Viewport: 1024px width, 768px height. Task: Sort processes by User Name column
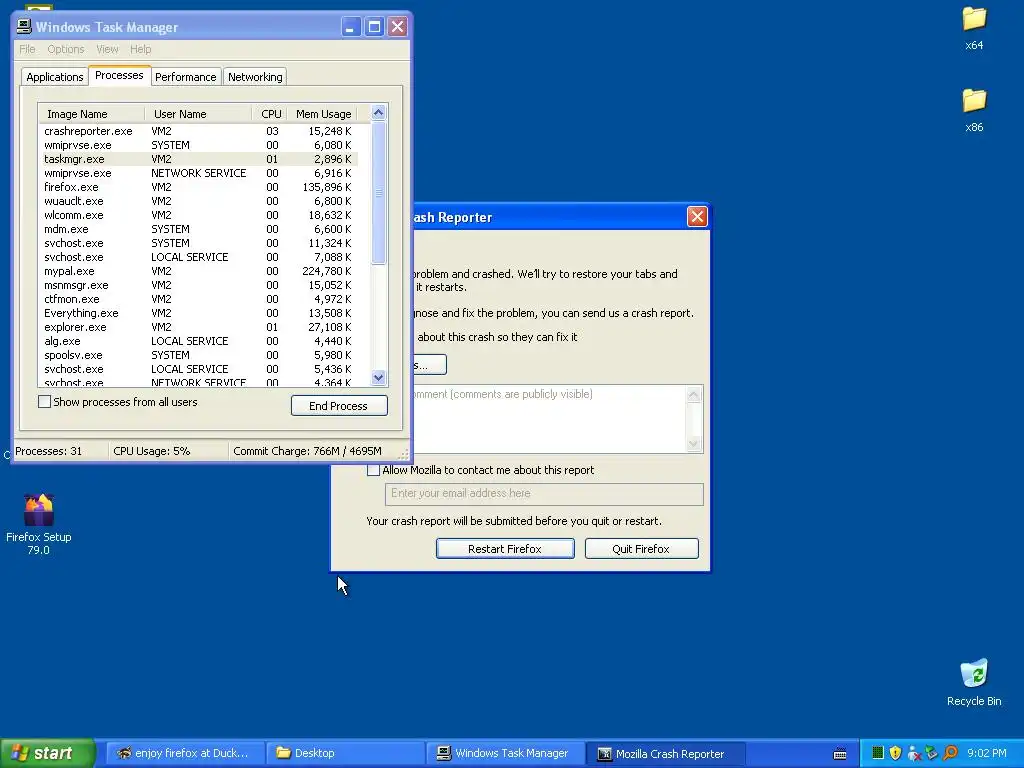198,114
